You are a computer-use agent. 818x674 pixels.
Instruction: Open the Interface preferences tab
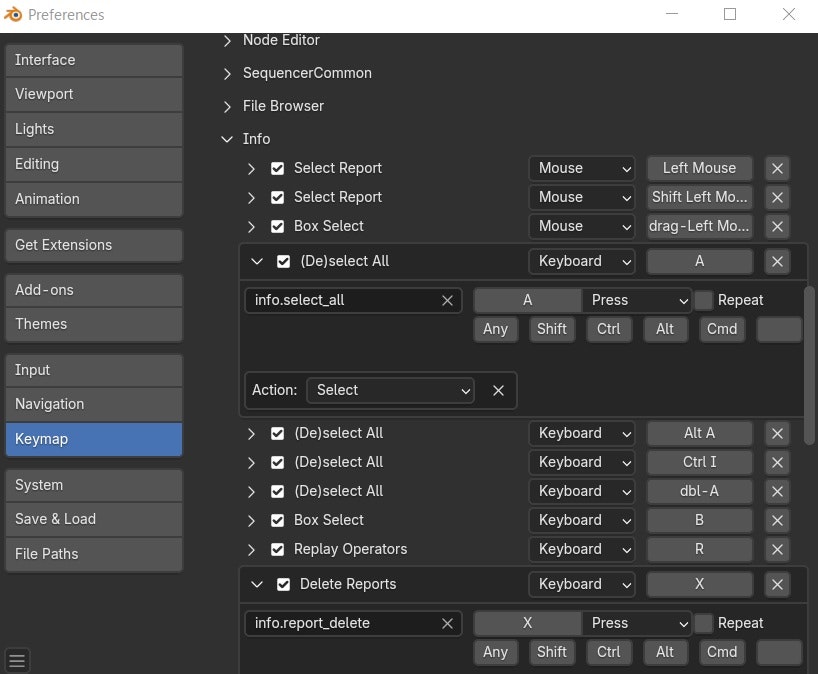pyautogui.click(x=94, y=61)
